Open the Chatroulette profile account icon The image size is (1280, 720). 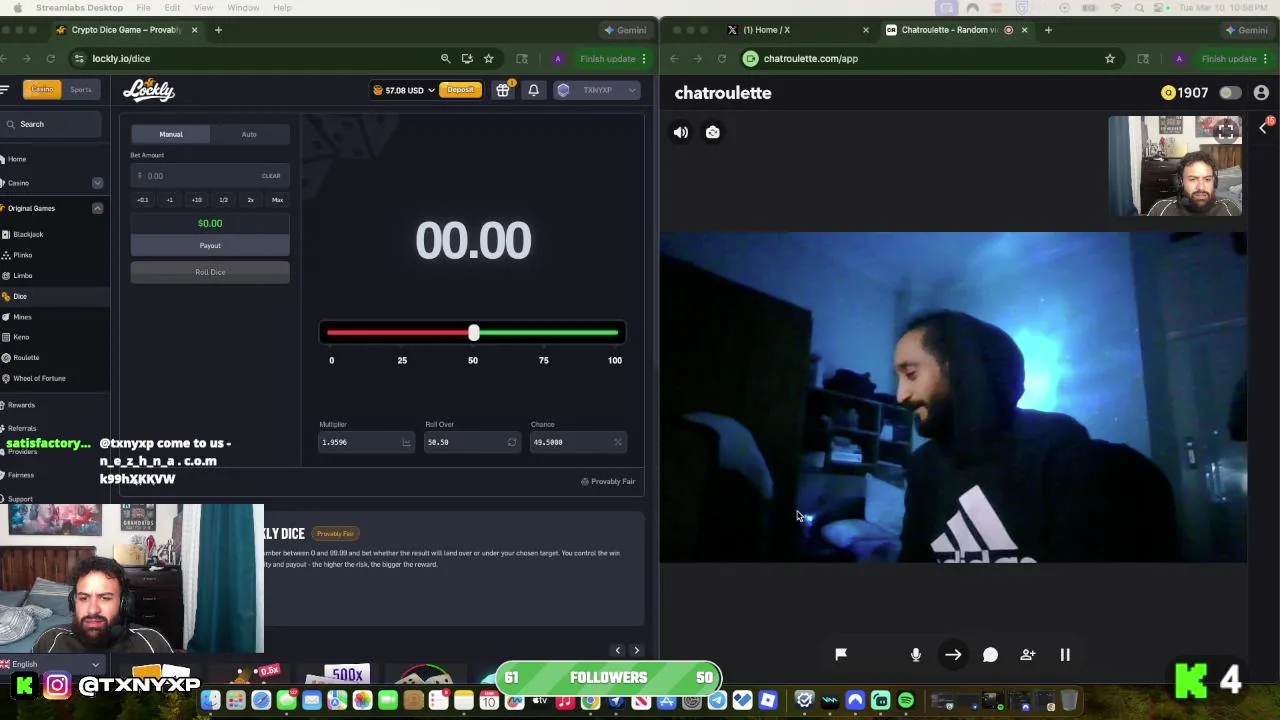[x=1261, y=93]
